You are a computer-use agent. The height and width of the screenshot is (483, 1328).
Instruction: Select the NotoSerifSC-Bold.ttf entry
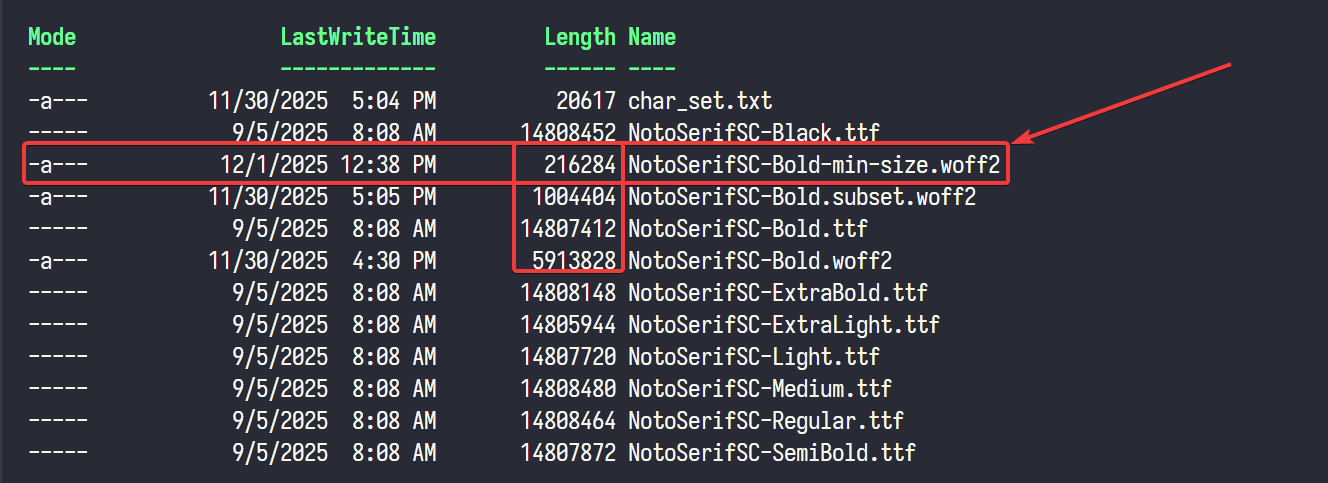(748, 229)
